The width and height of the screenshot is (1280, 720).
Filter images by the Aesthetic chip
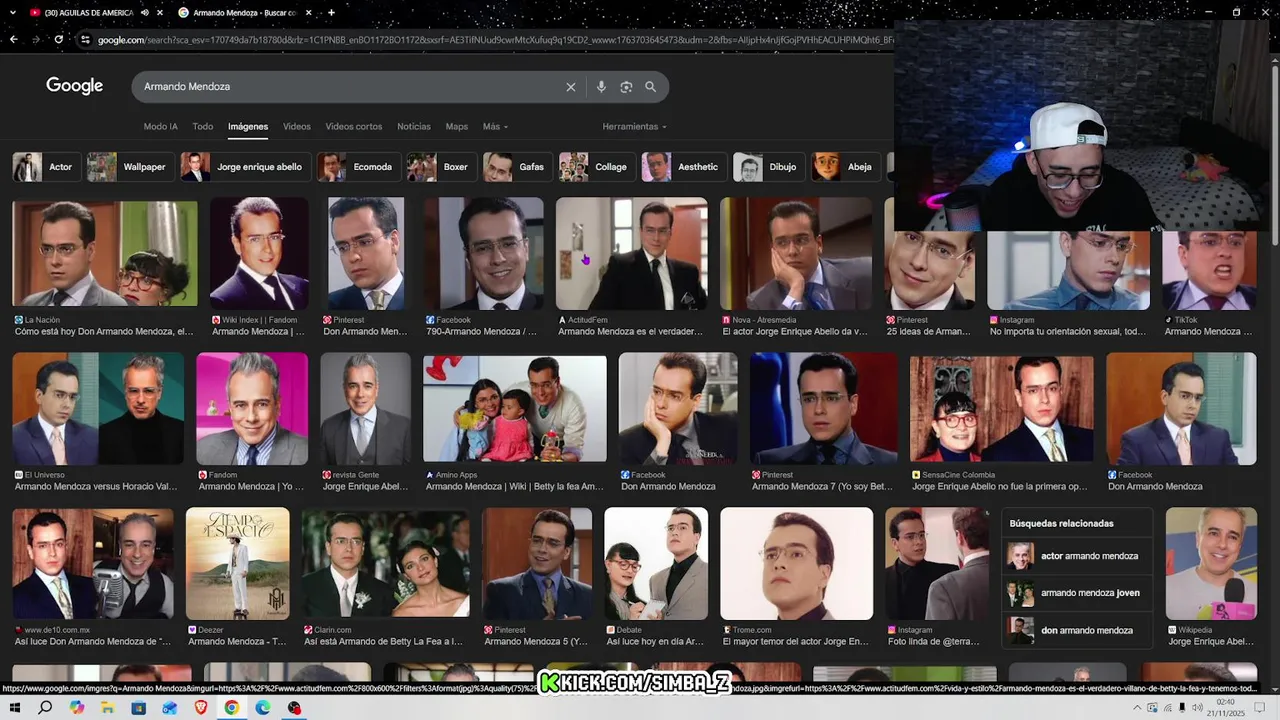(x=684, y=167)
